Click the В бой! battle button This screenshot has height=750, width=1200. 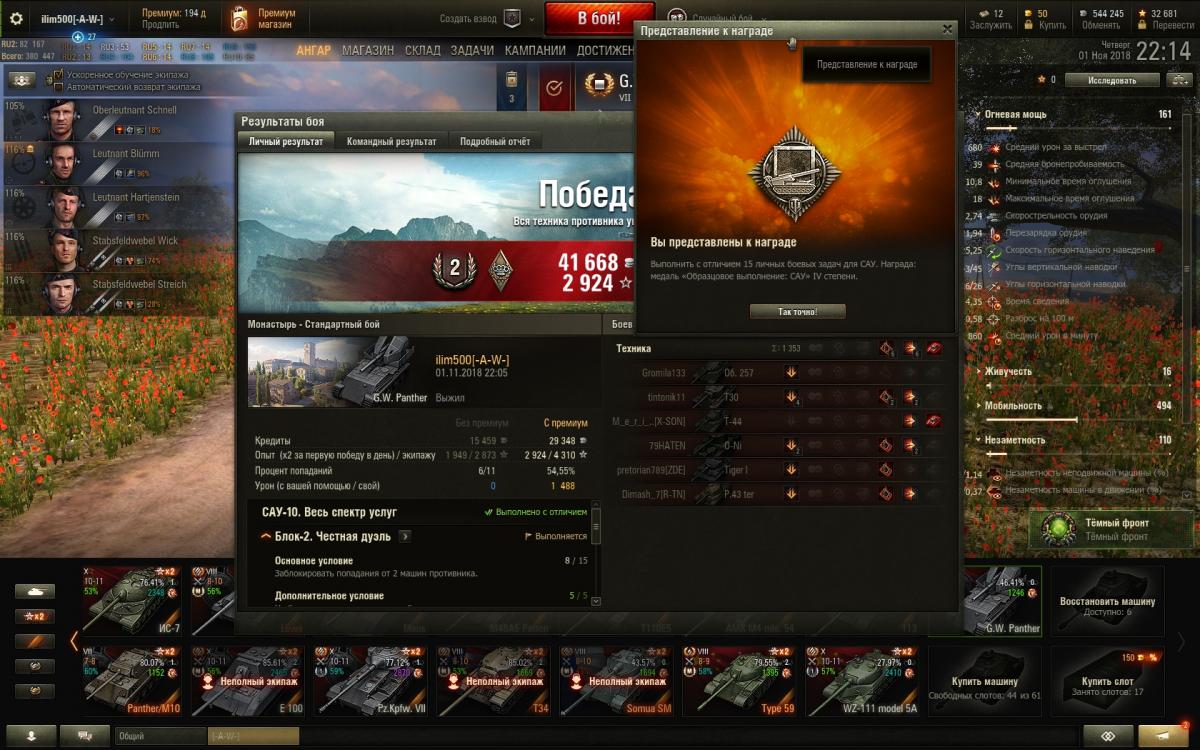[599, 19]
